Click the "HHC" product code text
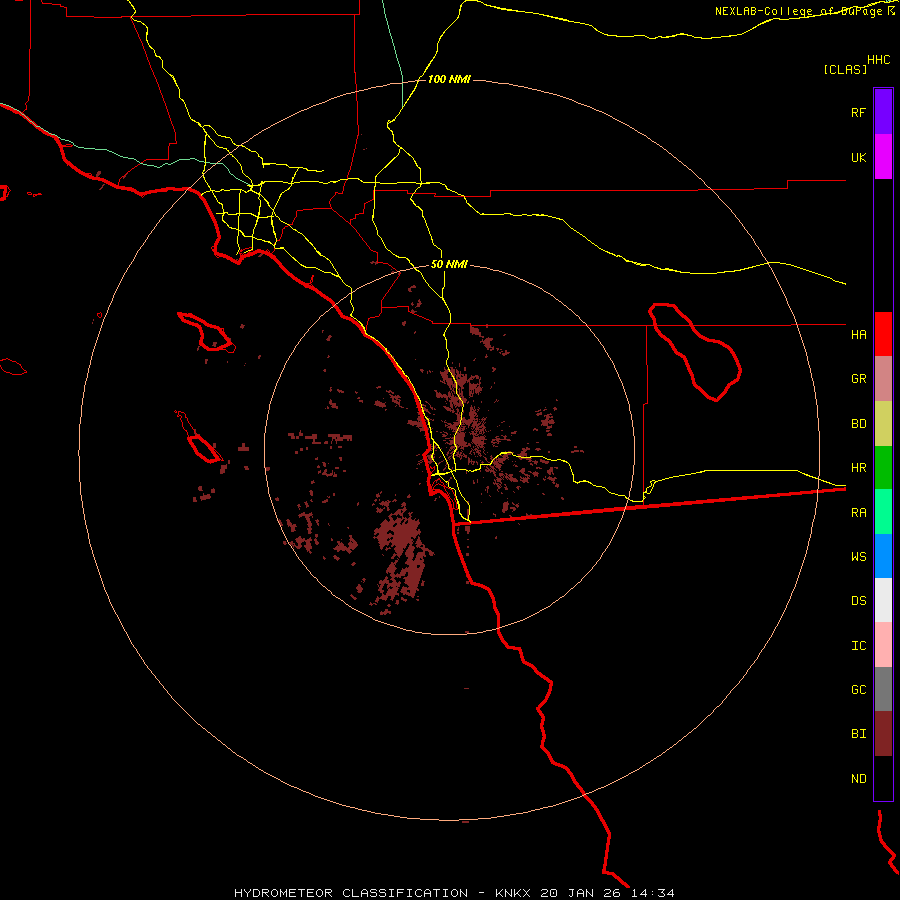 pyautogui.click(x=878, y=60)
